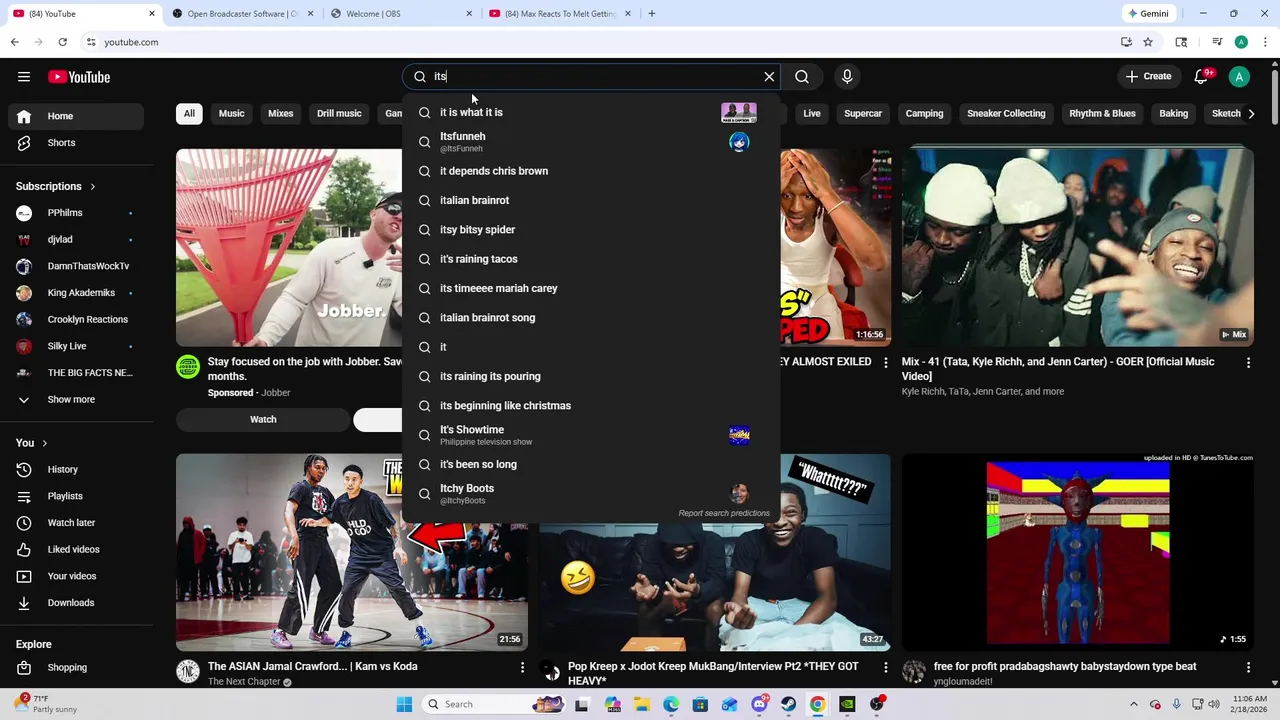
Task: Select the Baking filter chip
Action: coord(1174,114)
